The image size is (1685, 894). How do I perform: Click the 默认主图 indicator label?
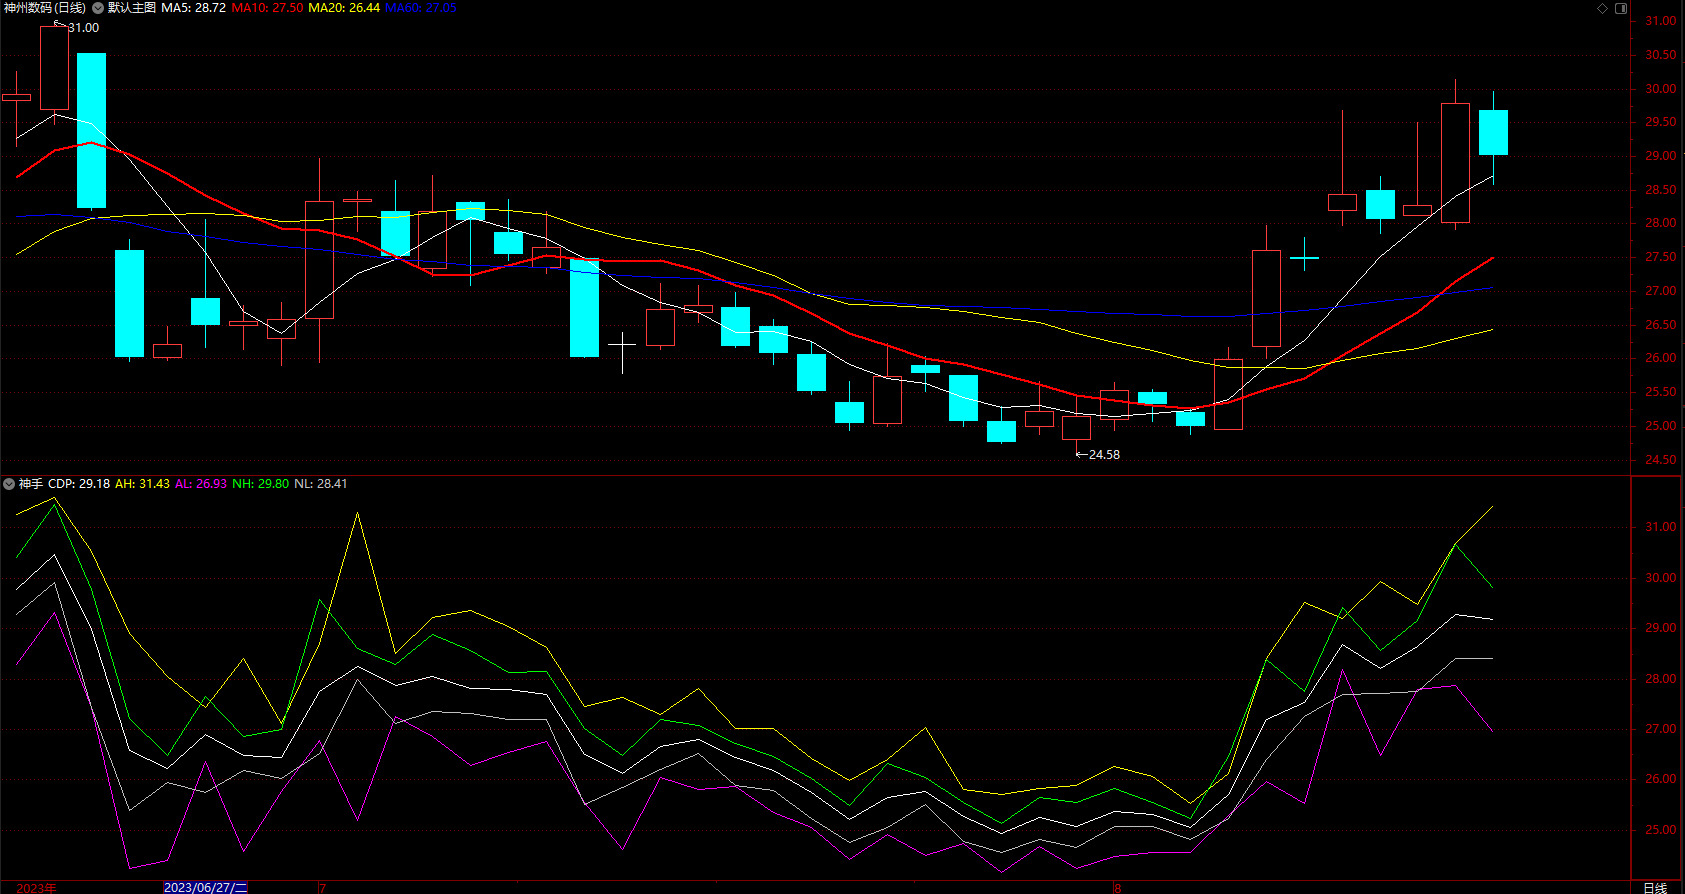point(132,8)
